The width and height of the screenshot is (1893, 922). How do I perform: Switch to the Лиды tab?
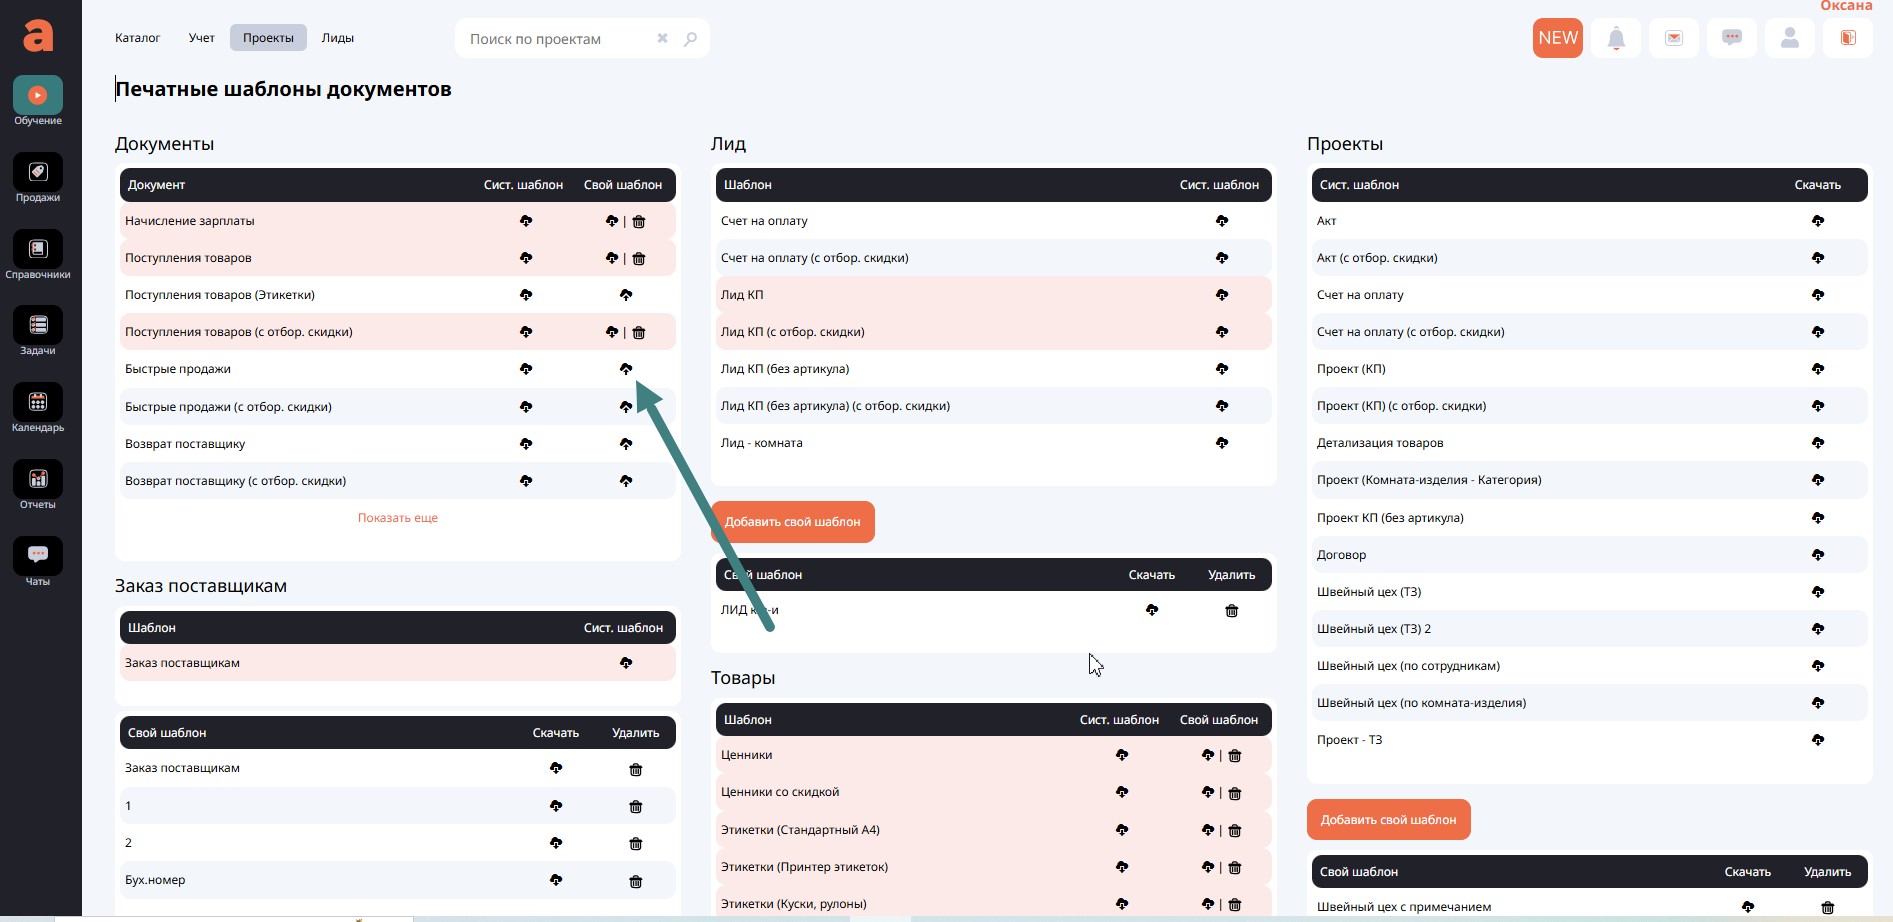337,38
